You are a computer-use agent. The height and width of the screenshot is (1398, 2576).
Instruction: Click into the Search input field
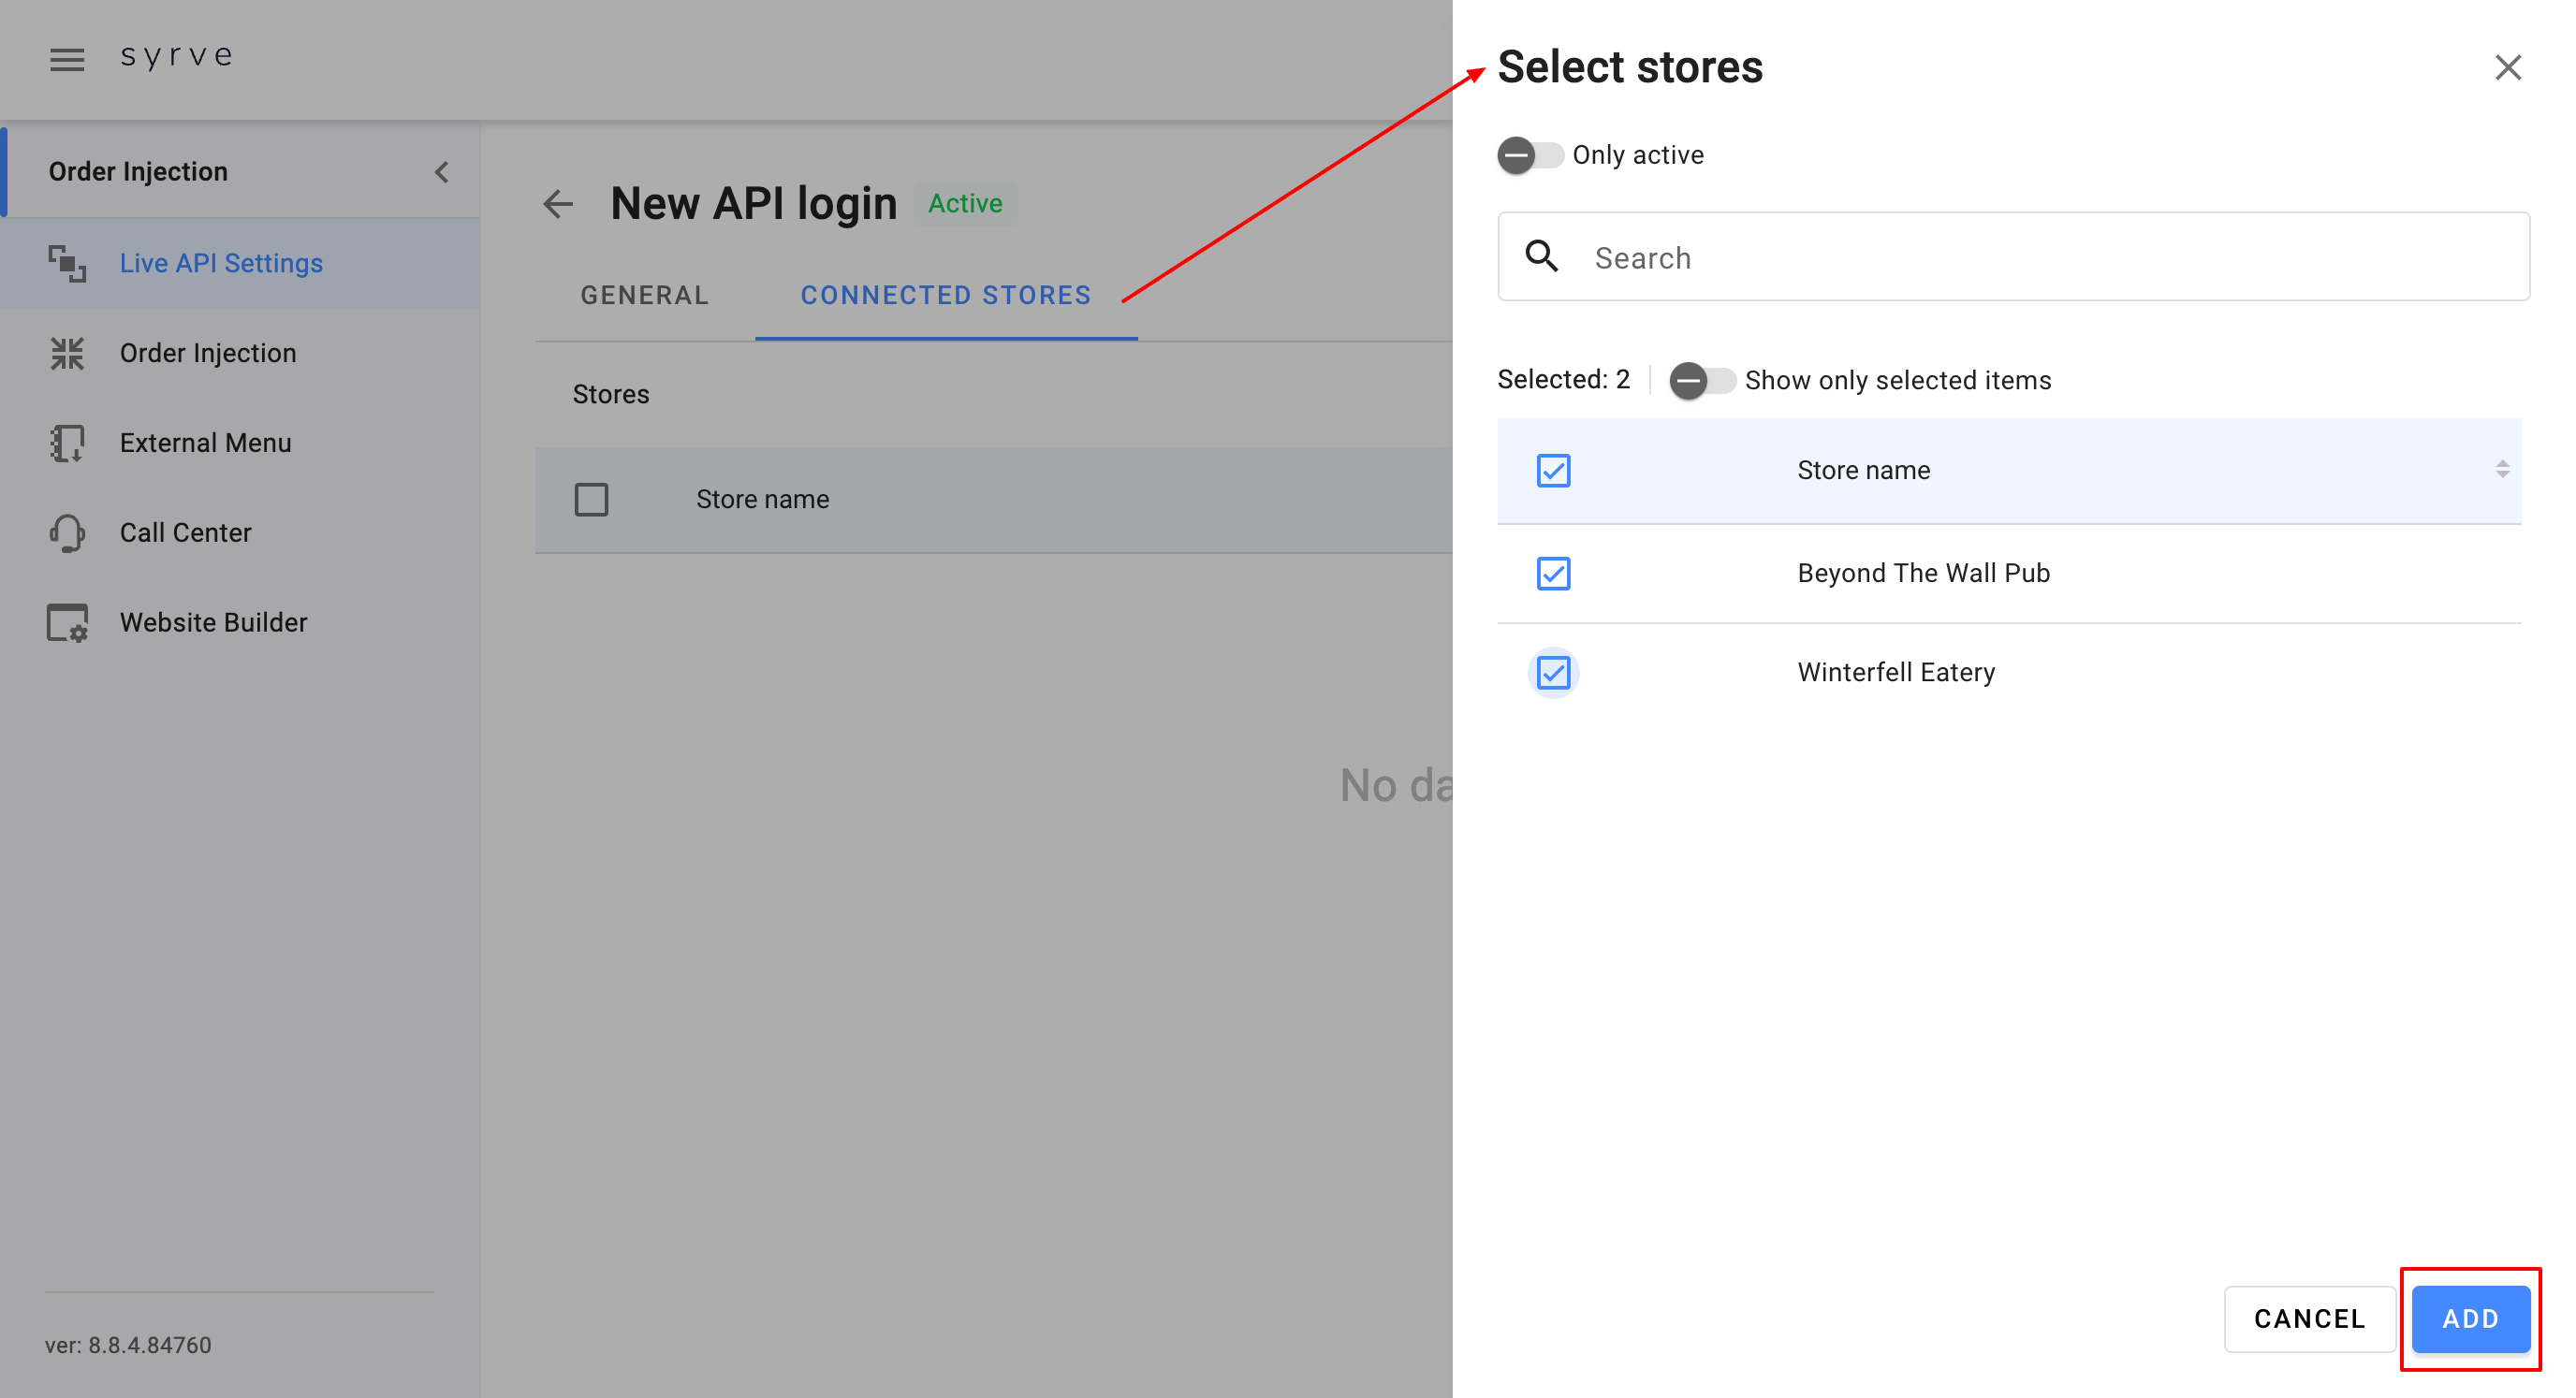2050,257
